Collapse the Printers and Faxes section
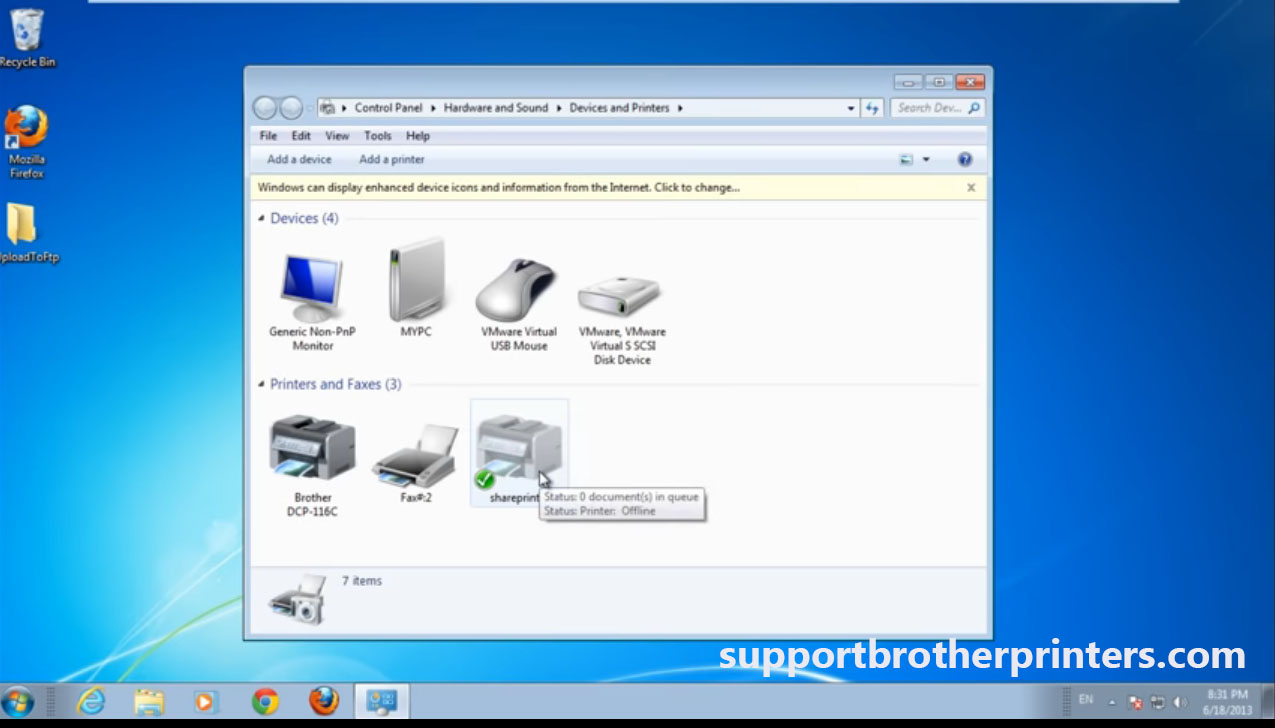The image size is (1275, 728). (263, 384)
